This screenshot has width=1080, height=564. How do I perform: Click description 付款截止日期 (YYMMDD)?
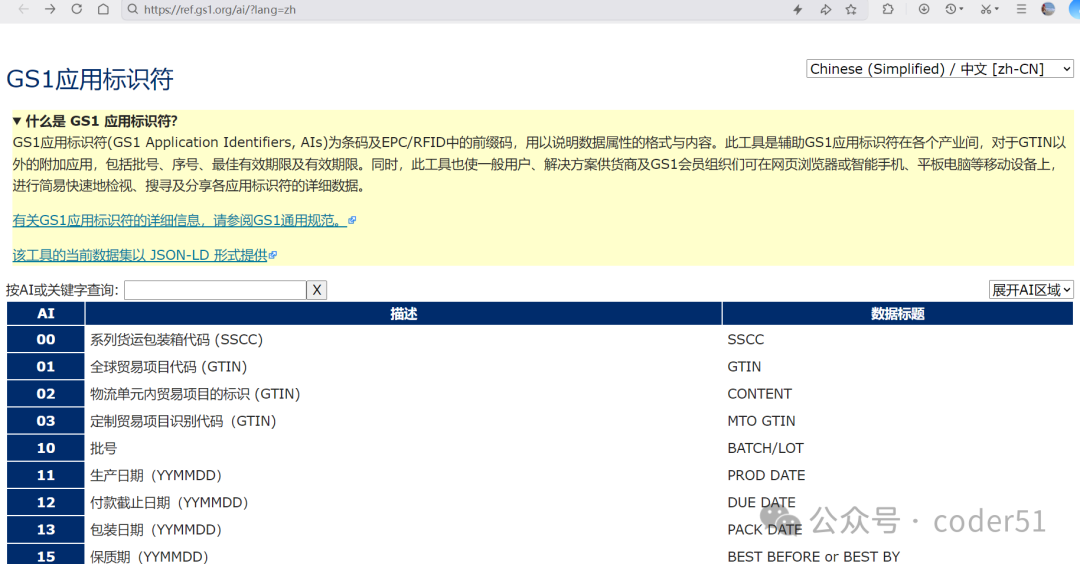169,503
